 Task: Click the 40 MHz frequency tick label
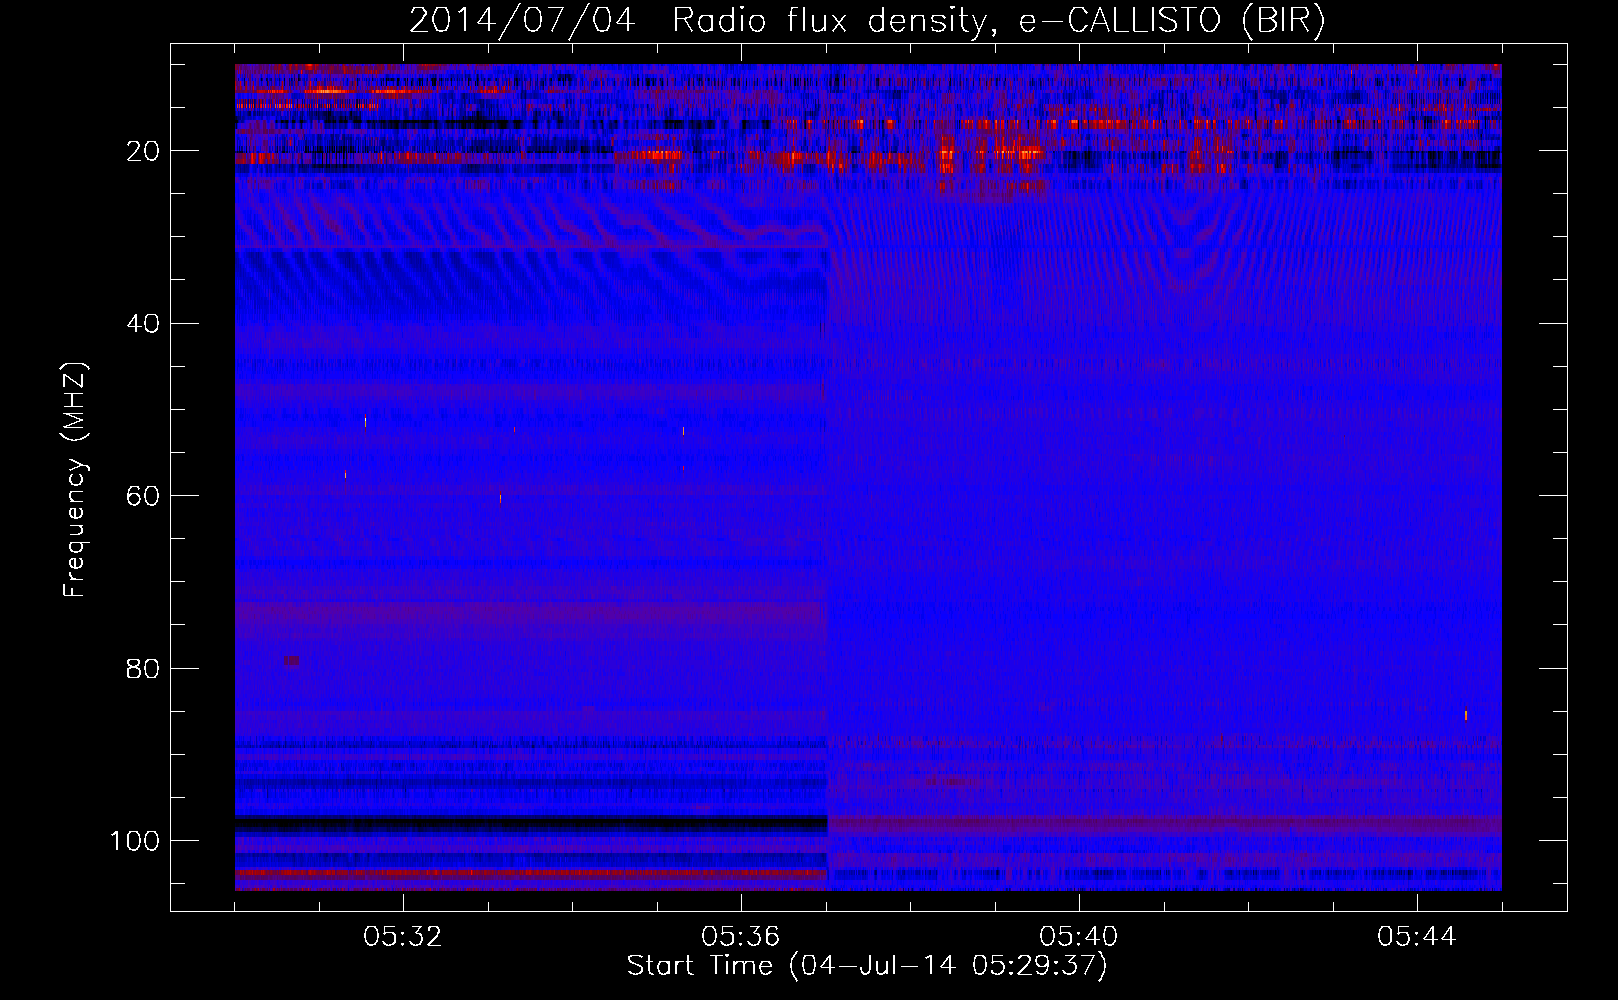tap(143, 324)
